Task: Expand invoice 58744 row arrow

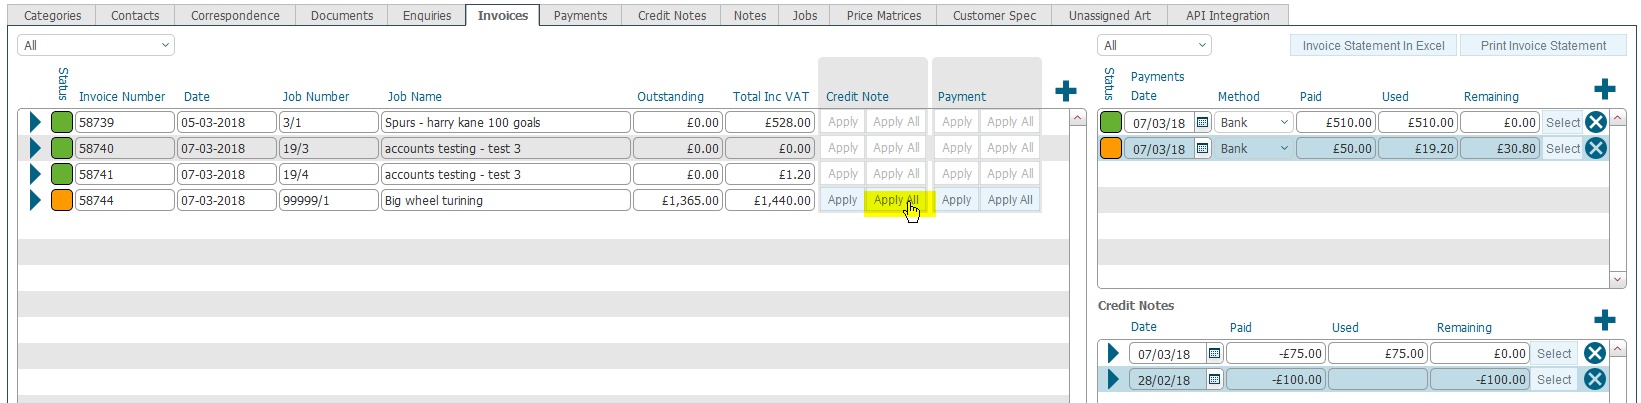Action: coord(35,200)
